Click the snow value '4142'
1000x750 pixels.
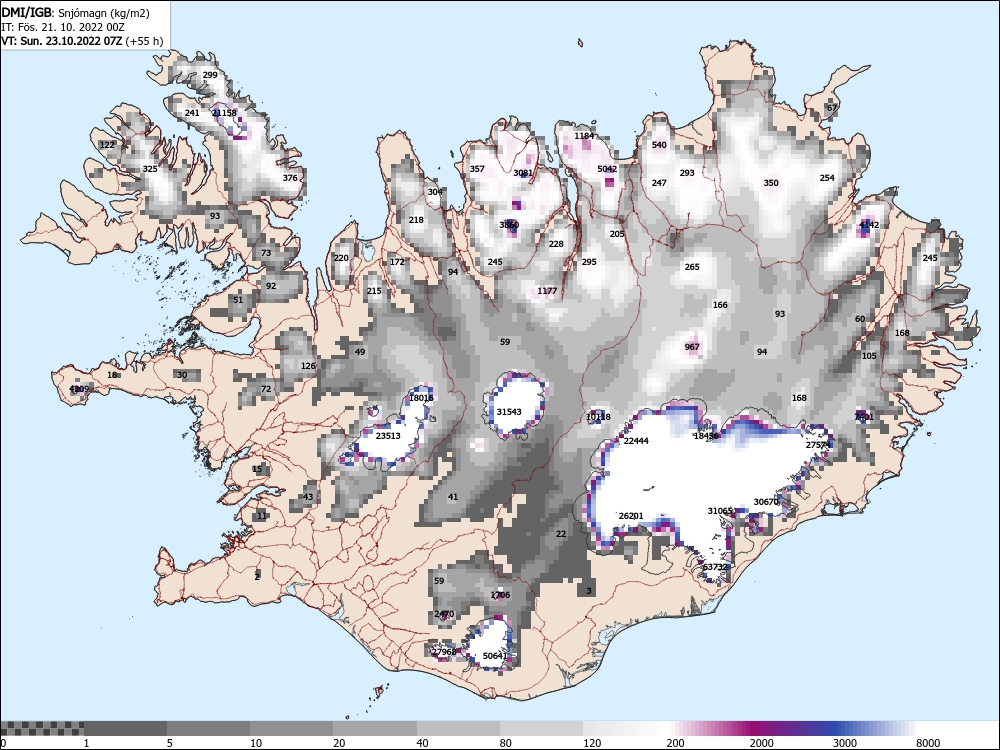[869, 225]
